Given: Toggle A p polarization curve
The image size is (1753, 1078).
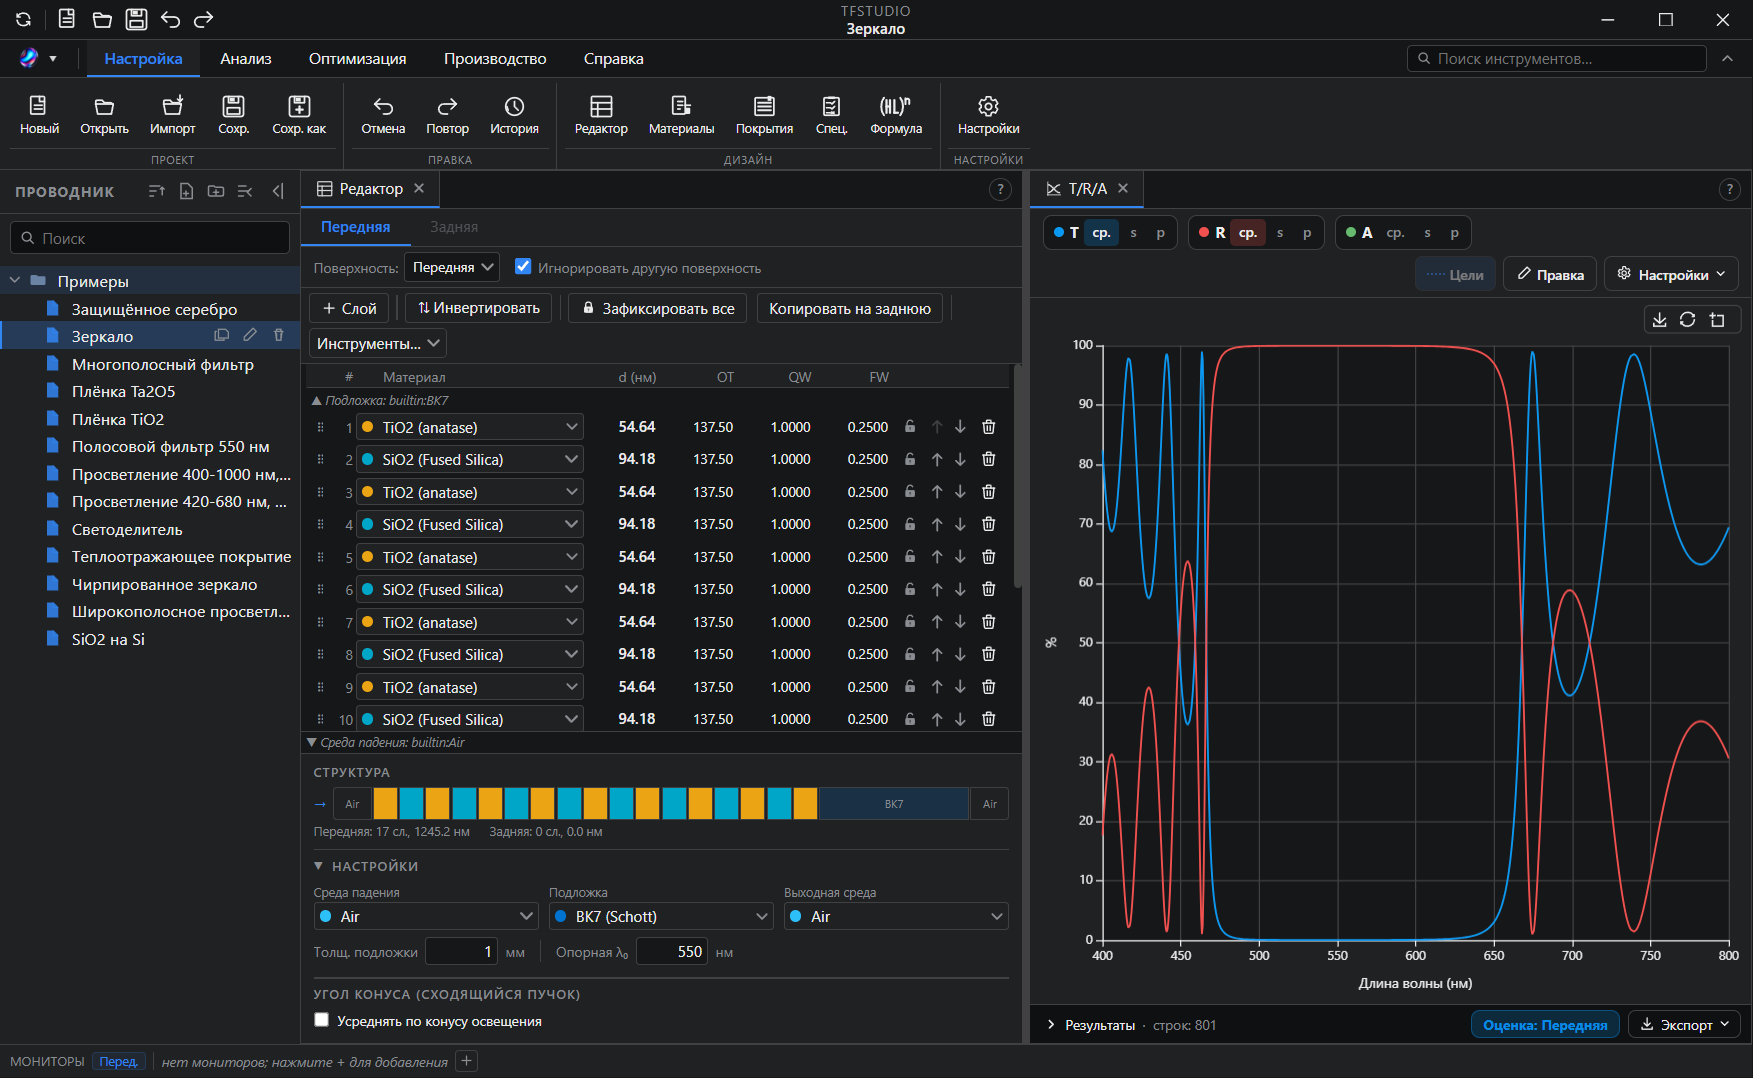Looking at the screenshot, I should pos(1455,233).
